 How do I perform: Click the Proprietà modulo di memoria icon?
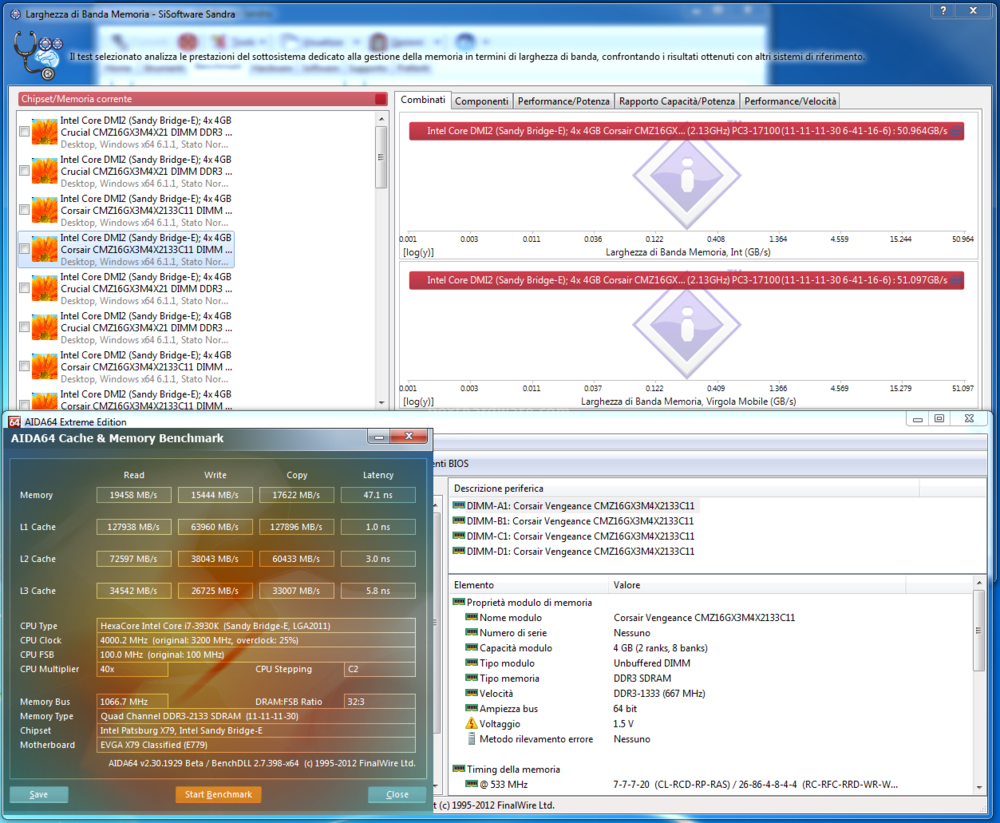[459, 602]
